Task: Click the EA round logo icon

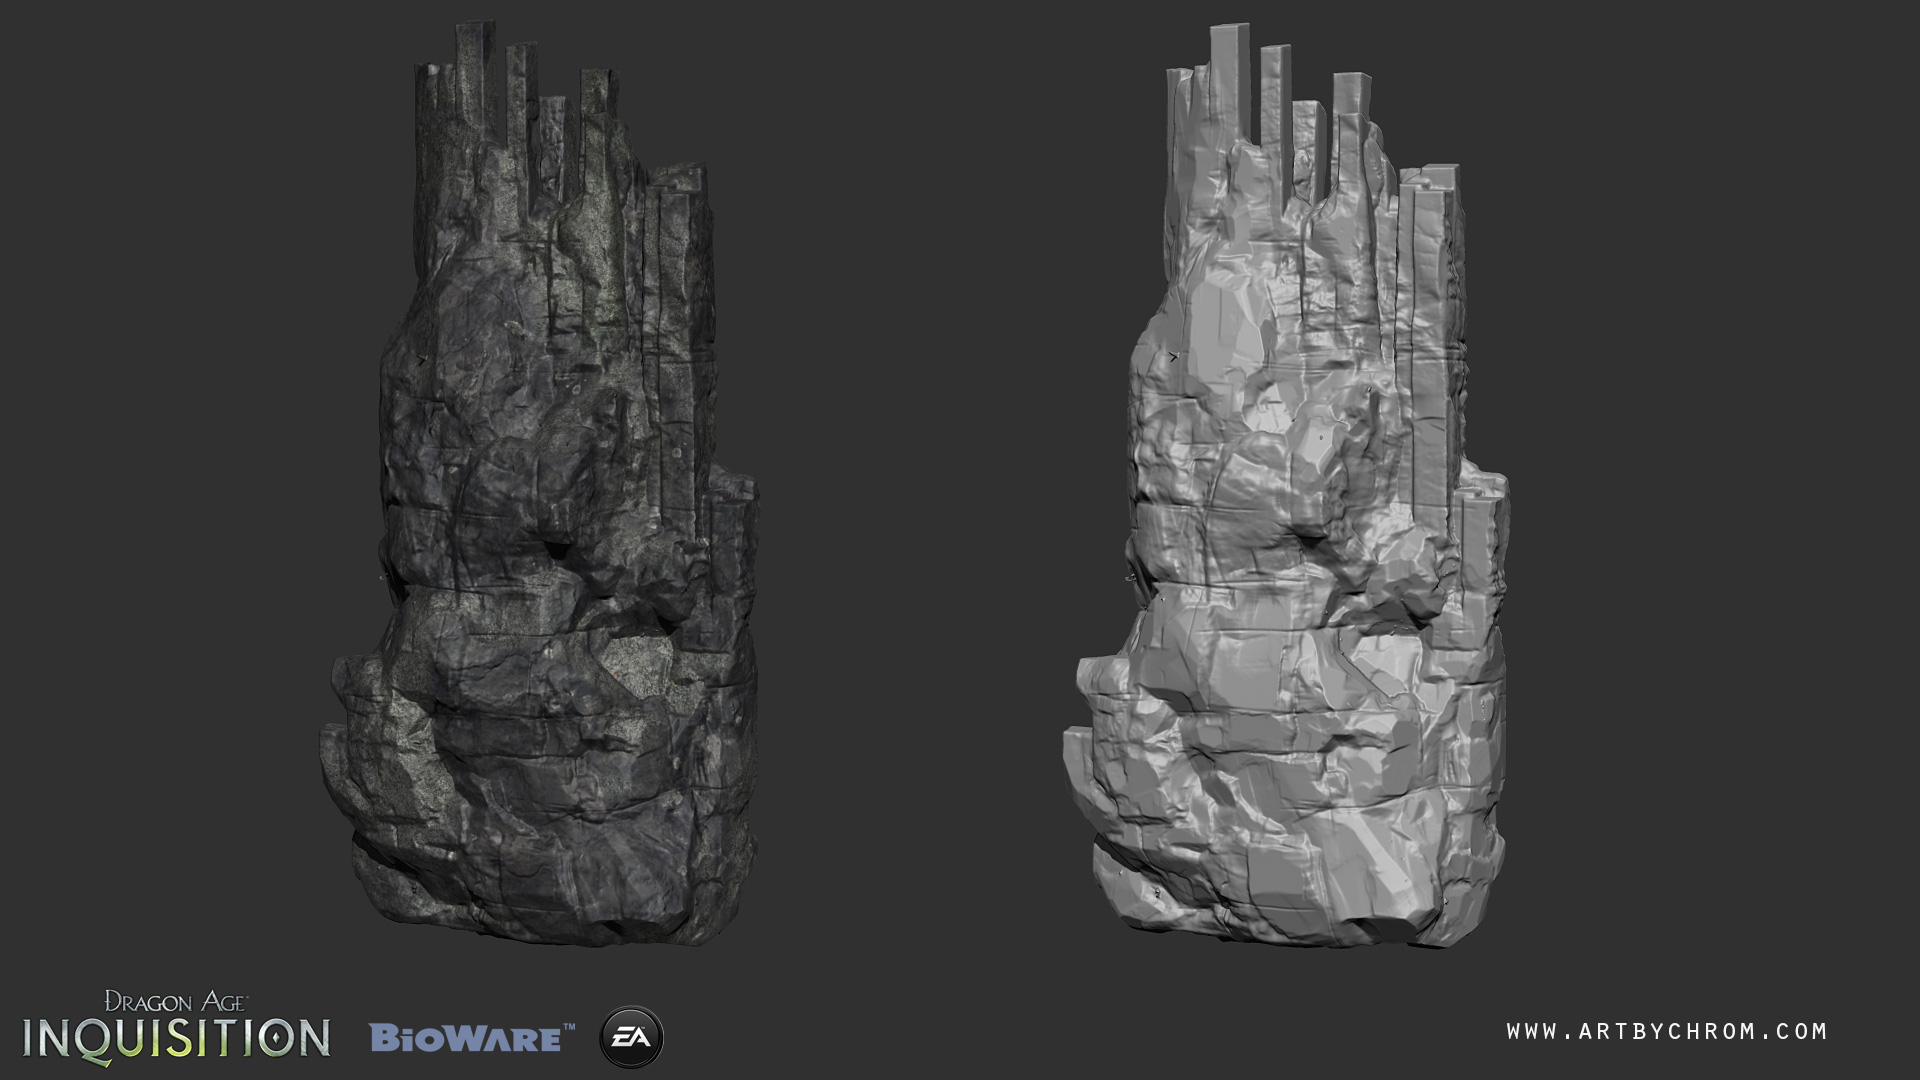Action: pos(631,1037)
